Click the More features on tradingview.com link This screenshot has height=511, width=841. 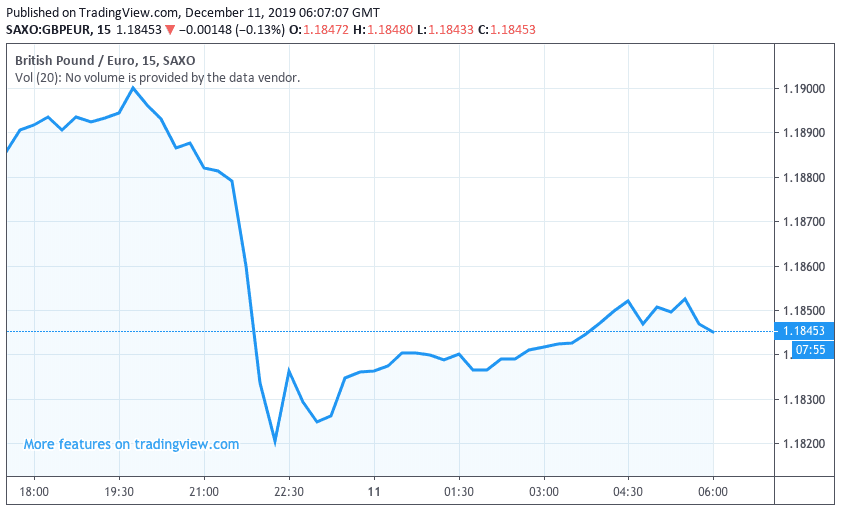pos(131,444)
